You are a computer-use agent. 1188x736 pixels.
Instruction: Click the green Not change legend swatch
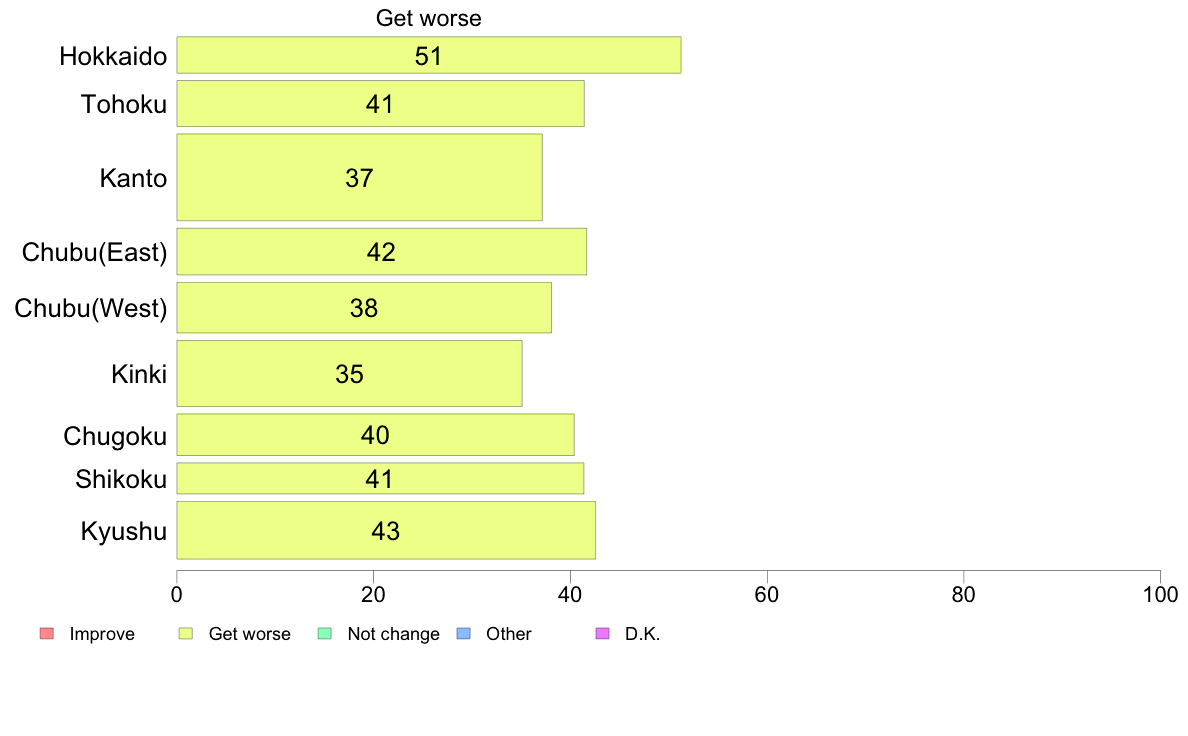325,634
